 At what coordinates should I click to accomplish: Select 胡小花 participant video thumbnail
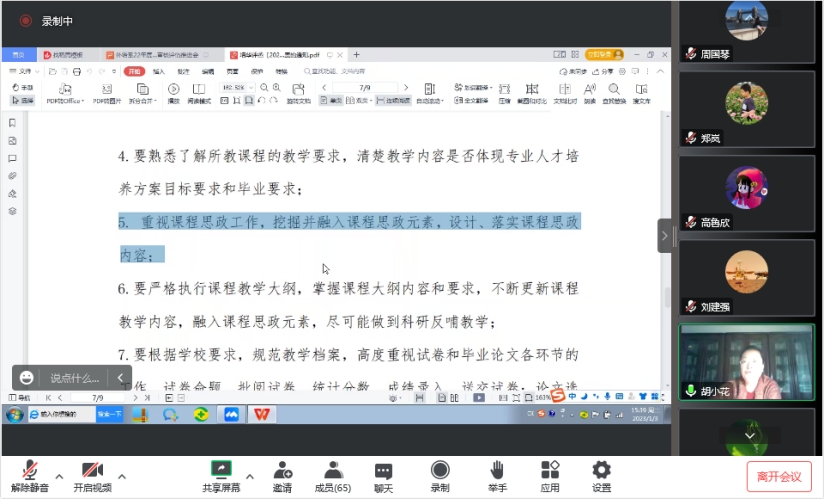click(746, 362)
